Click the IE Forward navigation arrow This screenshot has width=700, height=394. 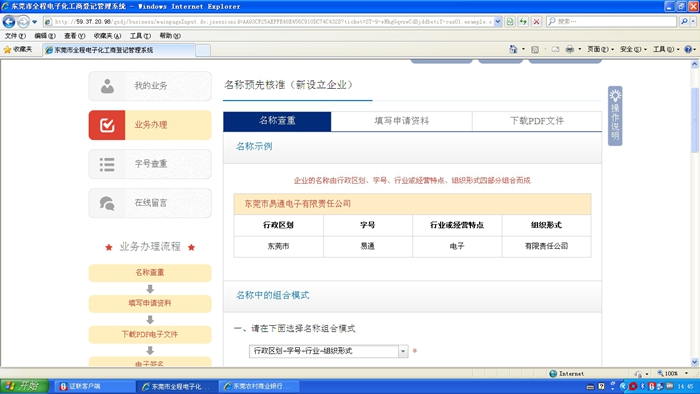23,21
